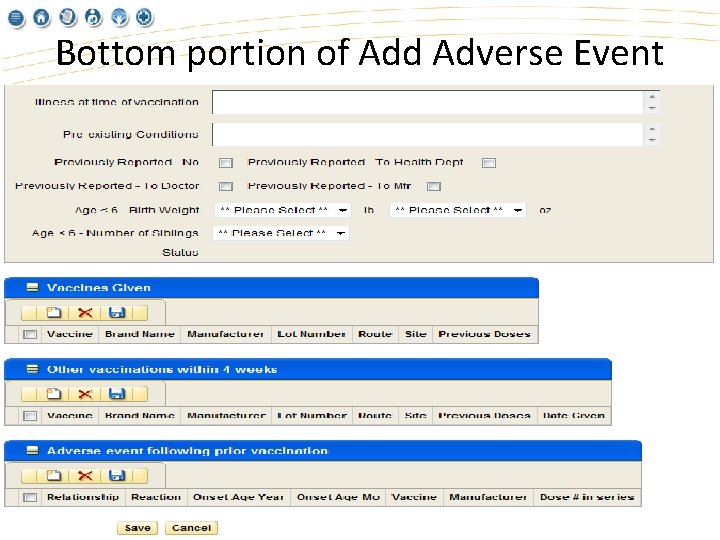Sort by Lot Number in Vaccines Given

tap(311, 334)
